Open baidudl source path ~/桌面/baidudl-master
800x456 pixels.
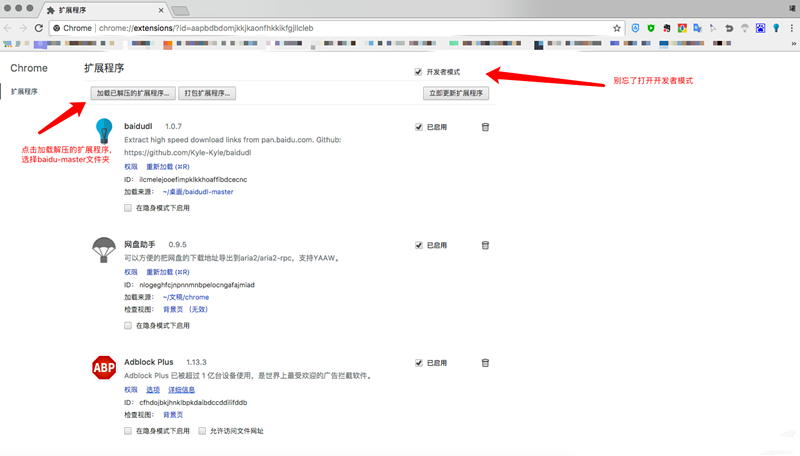pos(198,192)
